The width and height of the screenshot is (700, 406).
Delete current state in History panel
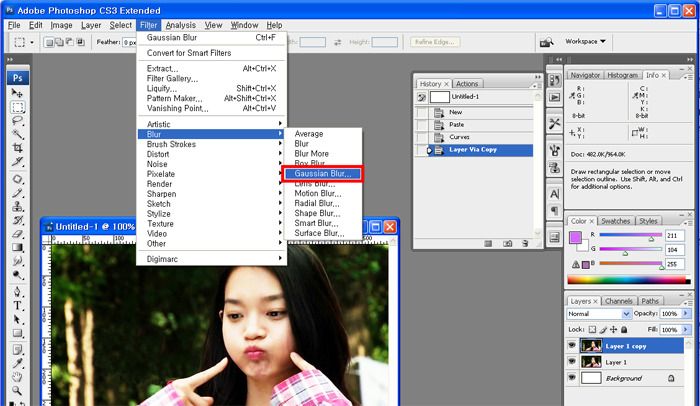[x=525, y=243]
